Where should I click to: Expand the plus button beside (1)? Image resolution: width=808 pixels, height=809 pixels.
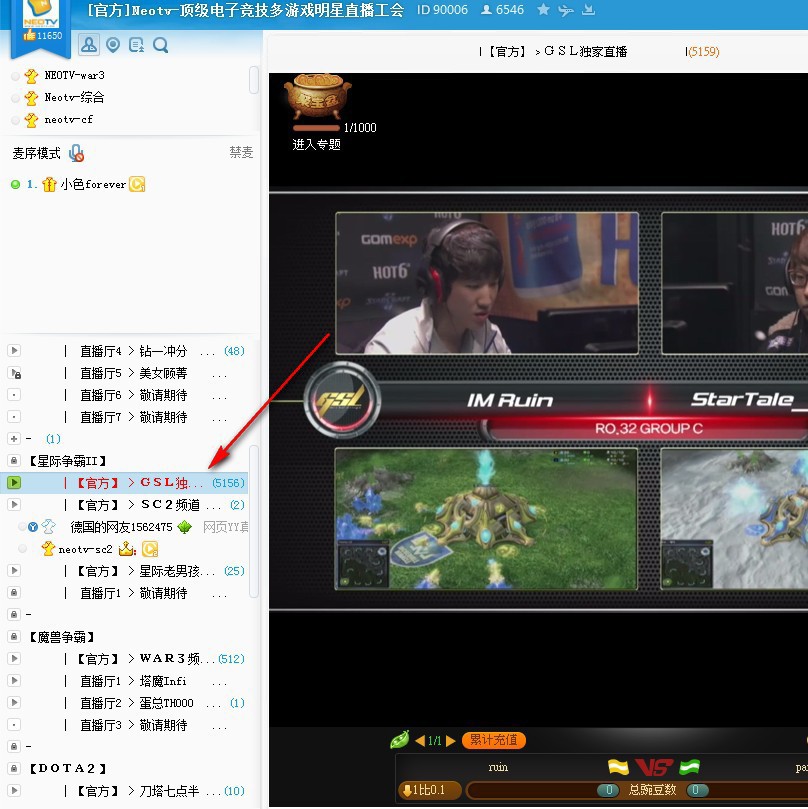(x=14, y=439)
